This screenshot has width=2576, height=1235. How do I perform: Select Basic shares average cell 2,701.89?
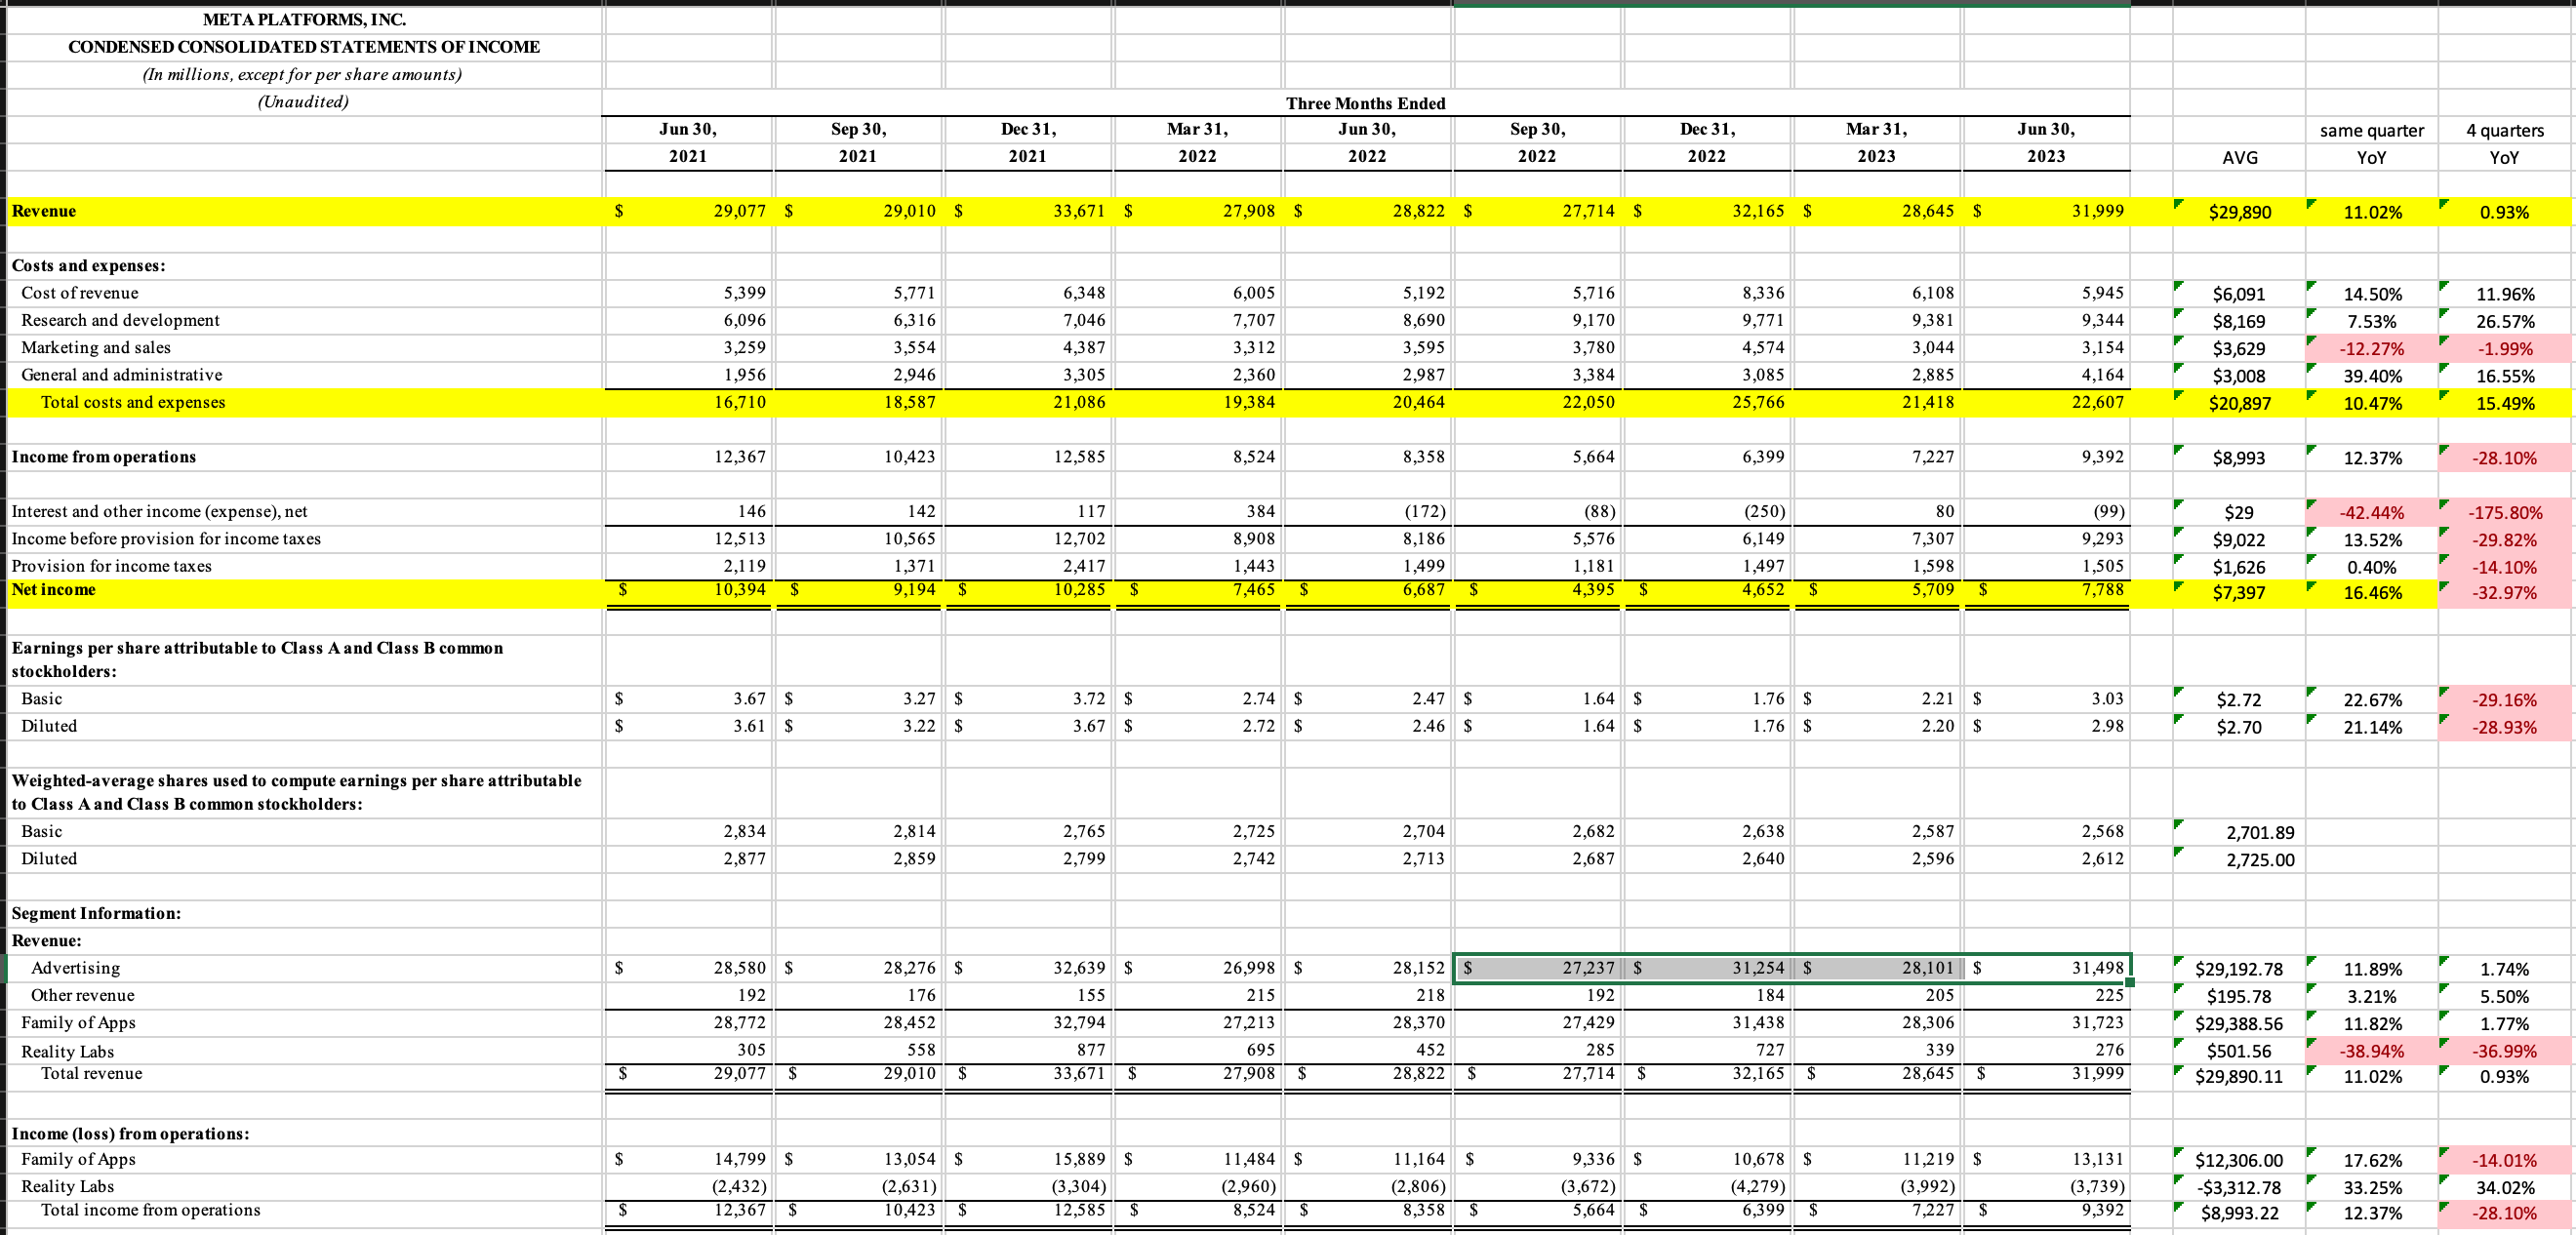(x=2259, y=832)
